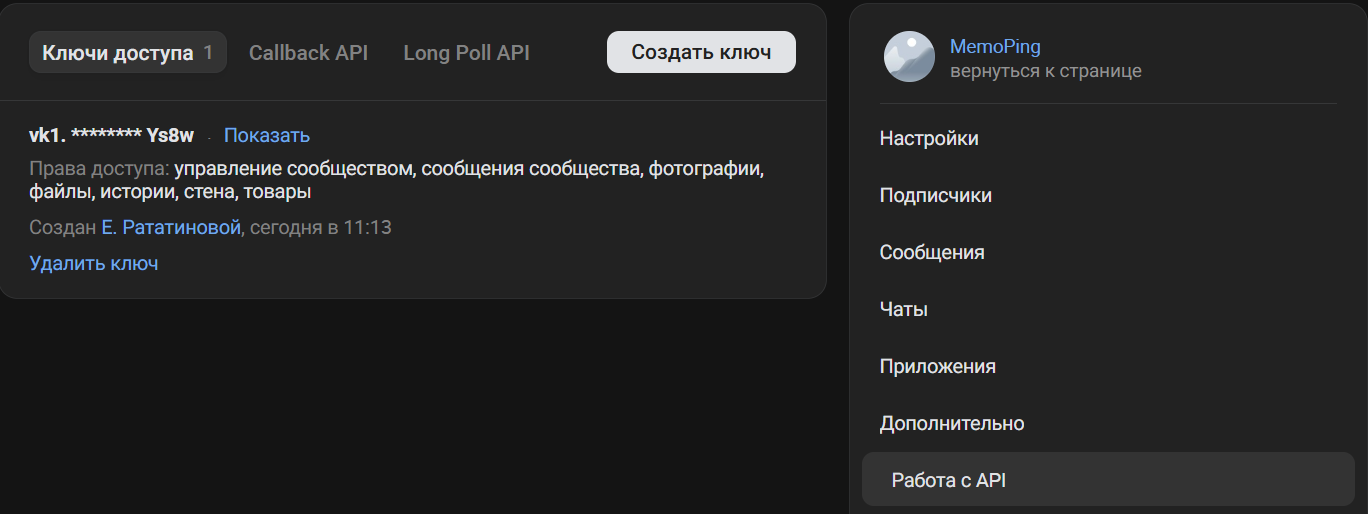Select 'Чаты' in the sidebar

(x=904, y=310)
